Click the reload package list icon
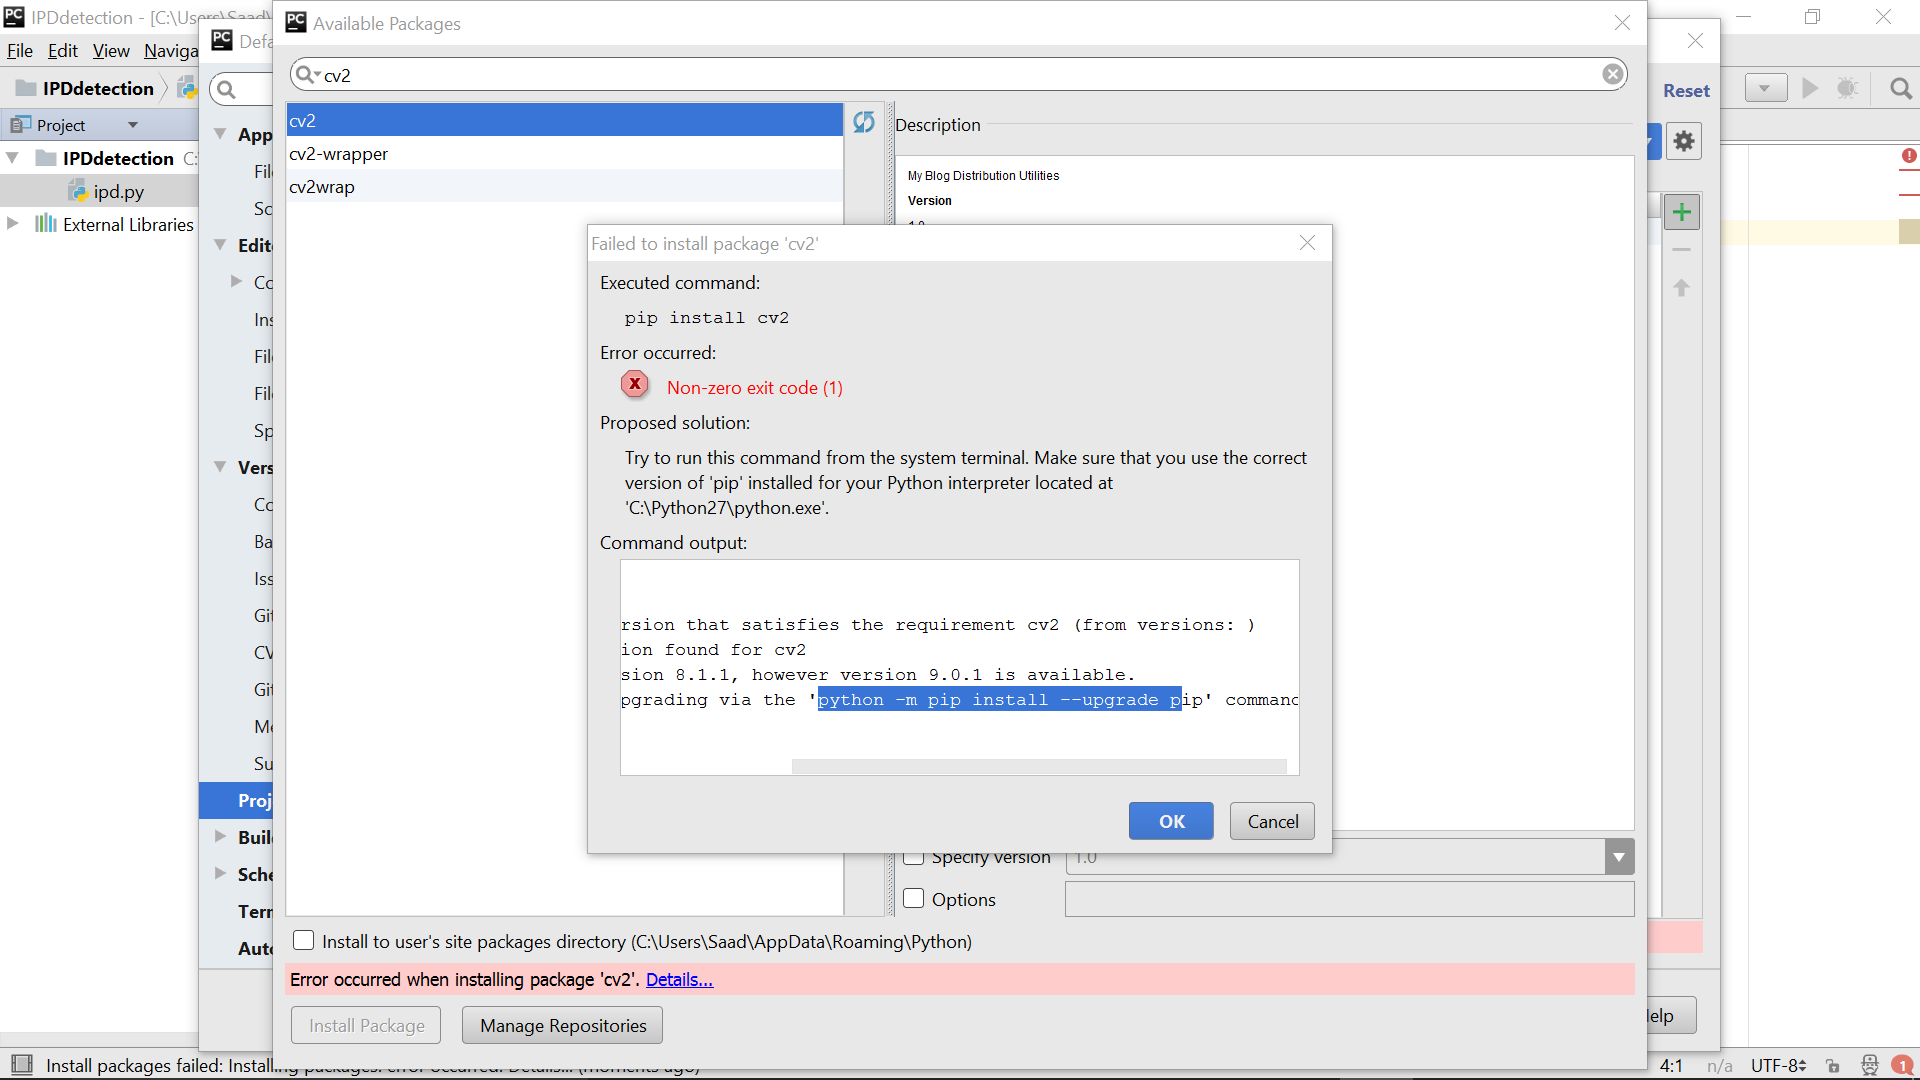 point(864,122)
